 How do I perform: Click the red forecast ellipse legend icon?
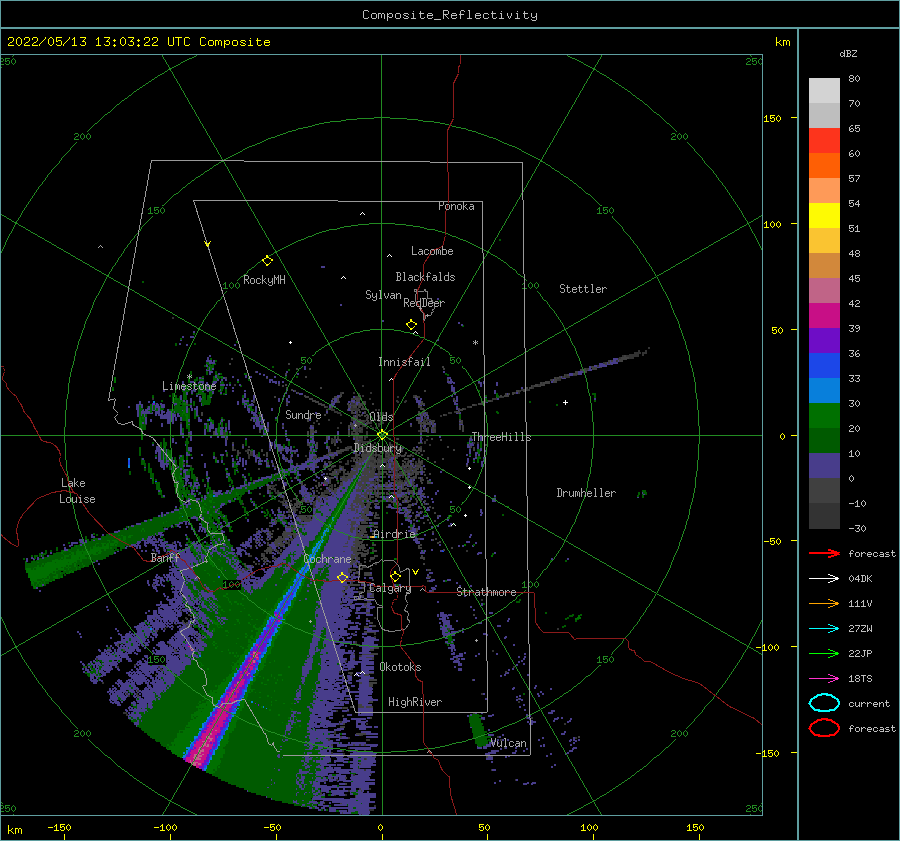tap(824, 728)
